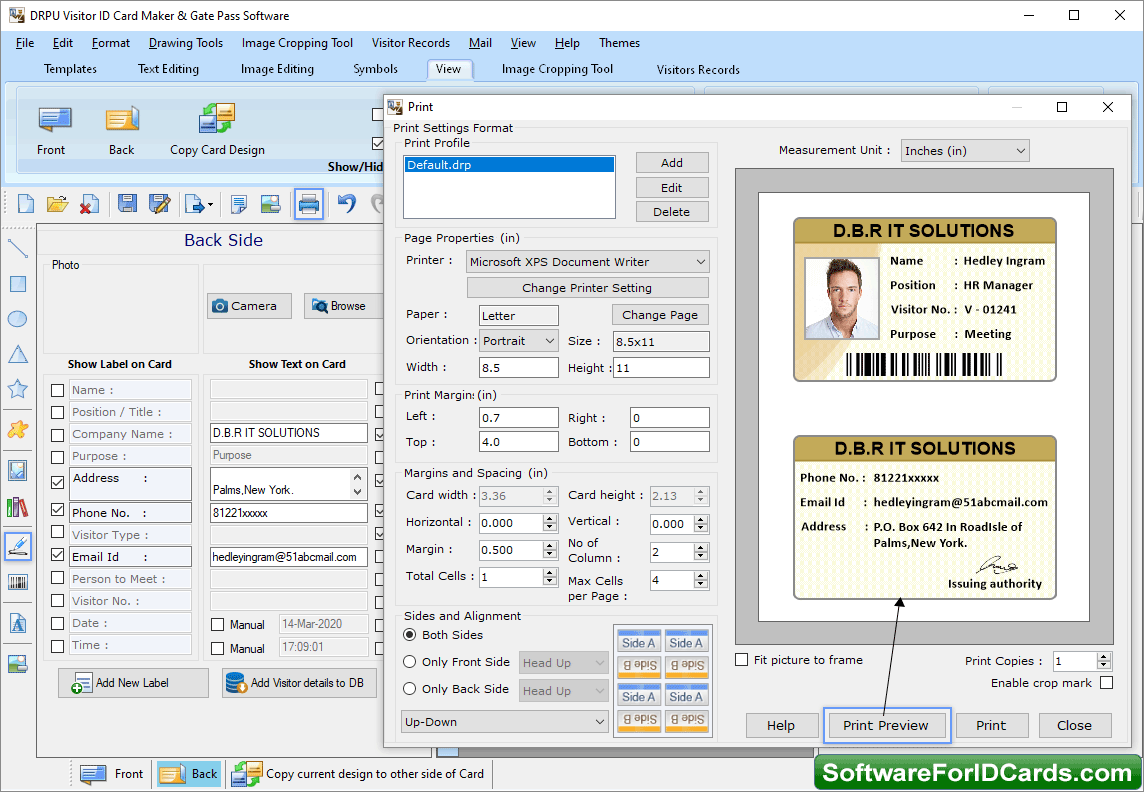Click the Open folder toolbar icon

(x=57, y=204)
